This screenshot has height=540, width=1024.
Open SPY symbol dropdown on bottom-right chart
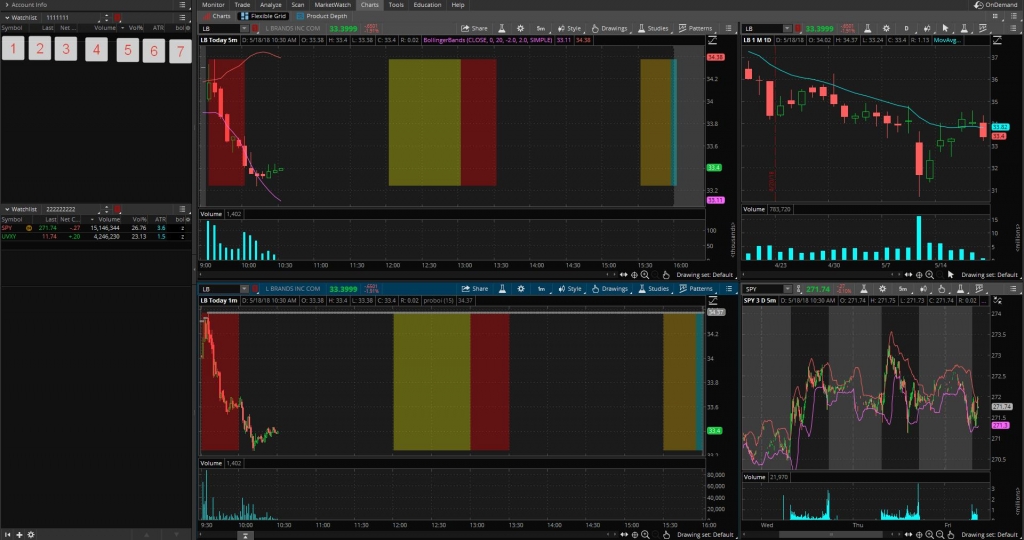pyautogui.click(x=787, y=289)
